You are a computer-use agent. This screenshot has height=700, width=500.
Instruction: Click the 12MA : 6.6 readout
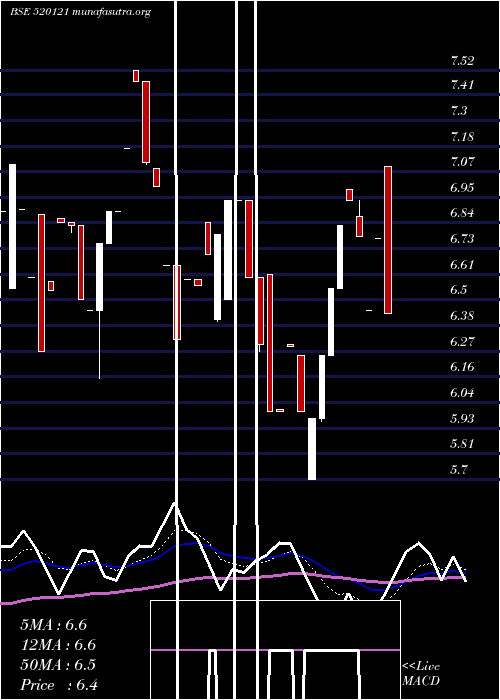click(x=58, y=645)
